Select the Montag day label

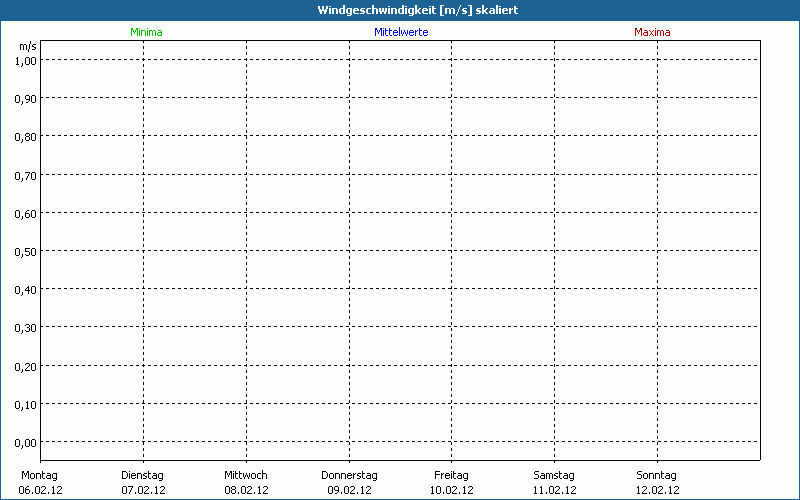[39, 475]
